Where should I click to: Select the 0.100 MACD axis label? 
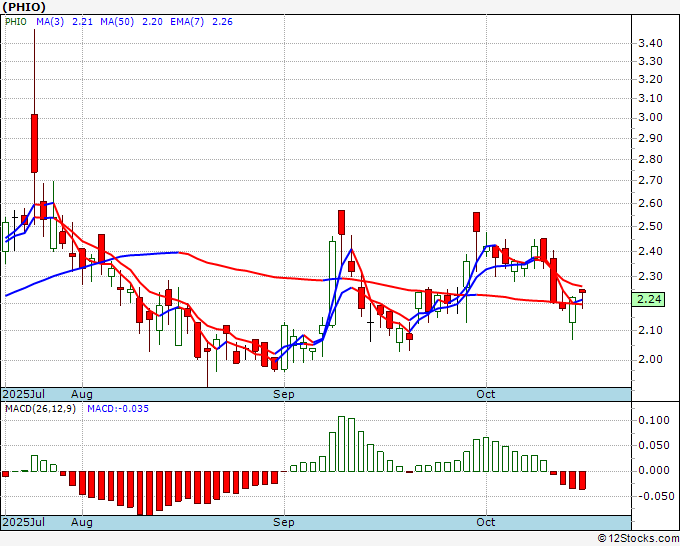[x=652, y=420]
